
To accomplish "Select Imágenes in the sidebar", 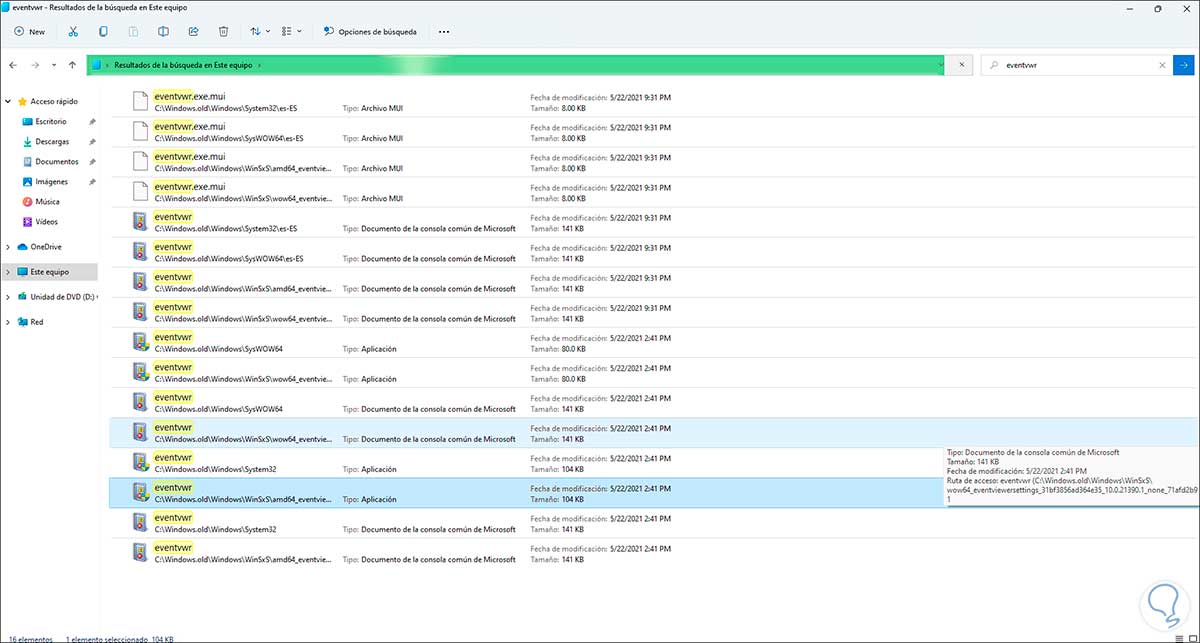I will tap(51, 182).
